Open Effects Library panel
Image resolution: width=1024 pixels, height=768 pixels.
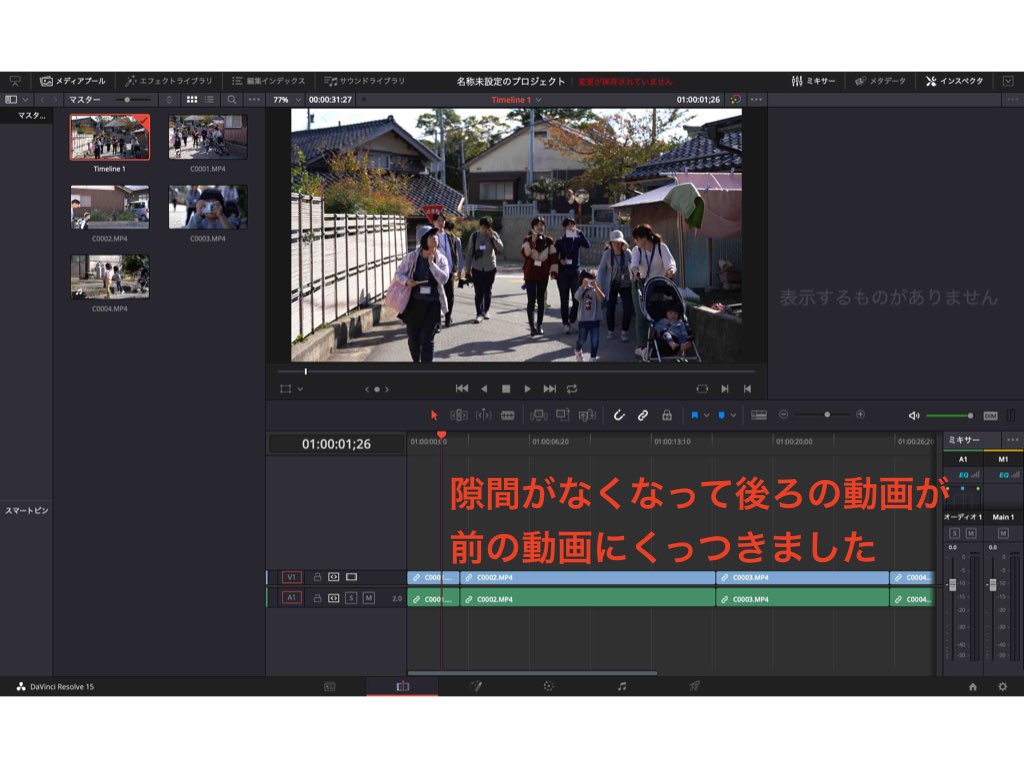(168, 81)
